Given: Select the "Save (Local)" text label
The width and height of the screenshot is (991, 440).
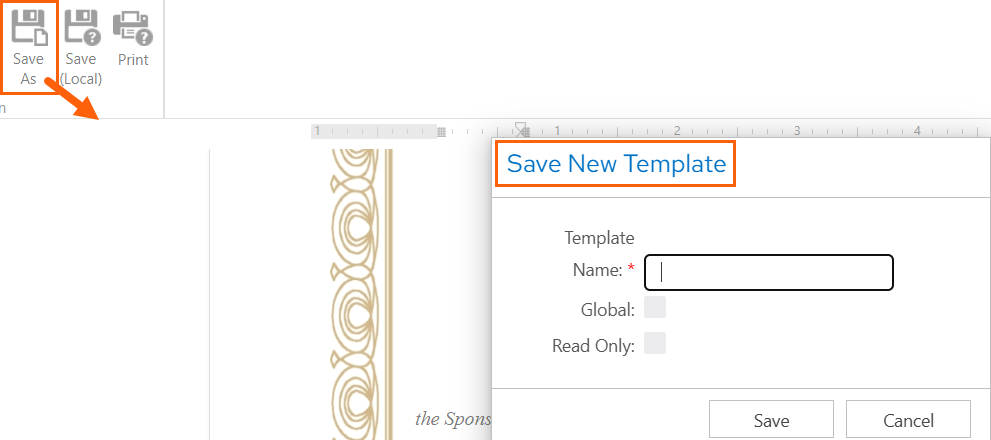Looking at the screenshot, I should (81, 69).
